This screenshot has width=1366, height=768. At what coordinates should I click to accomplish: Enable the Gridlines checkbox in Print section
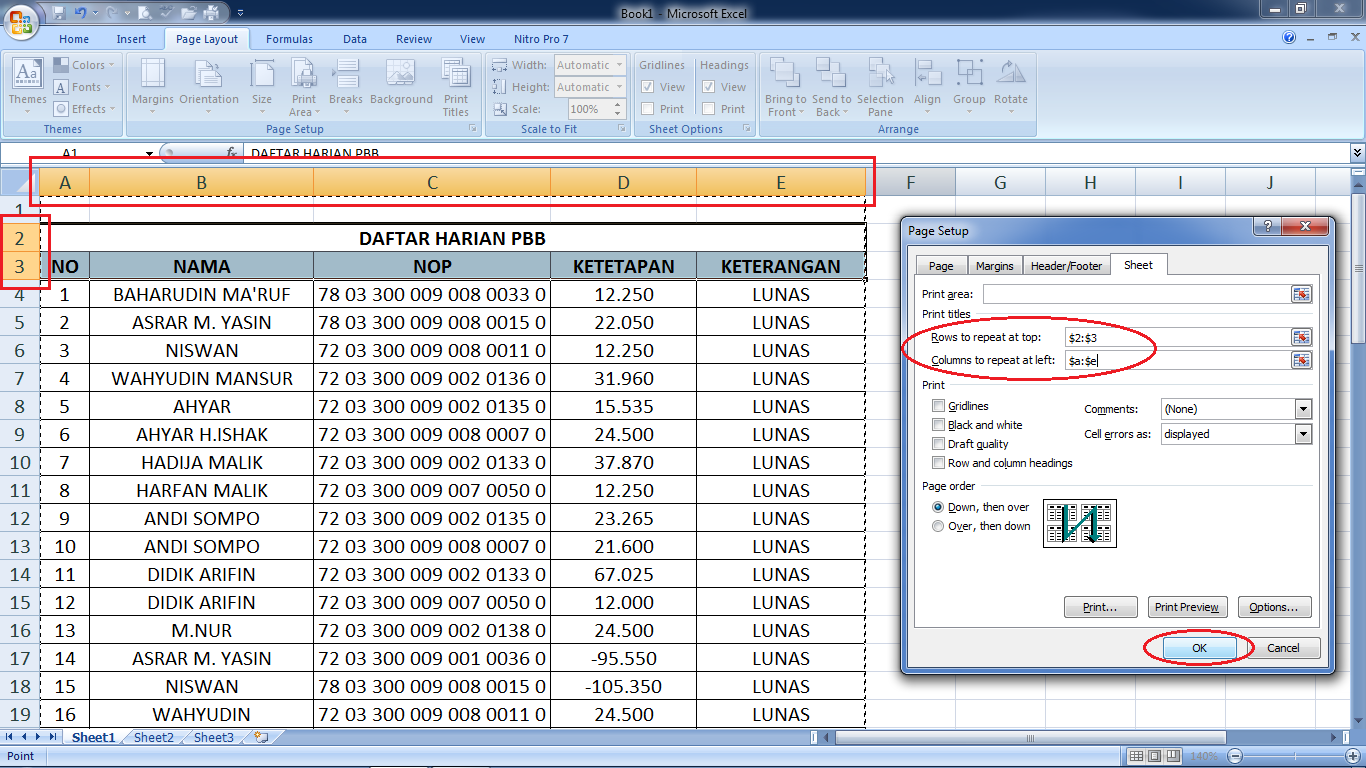pyautogui.click(x=938, y=405)
